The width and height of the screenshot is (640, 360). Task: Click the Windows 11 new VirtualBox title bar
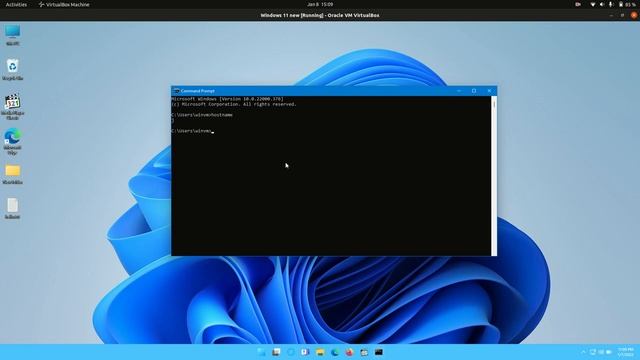tap(320, 15)
